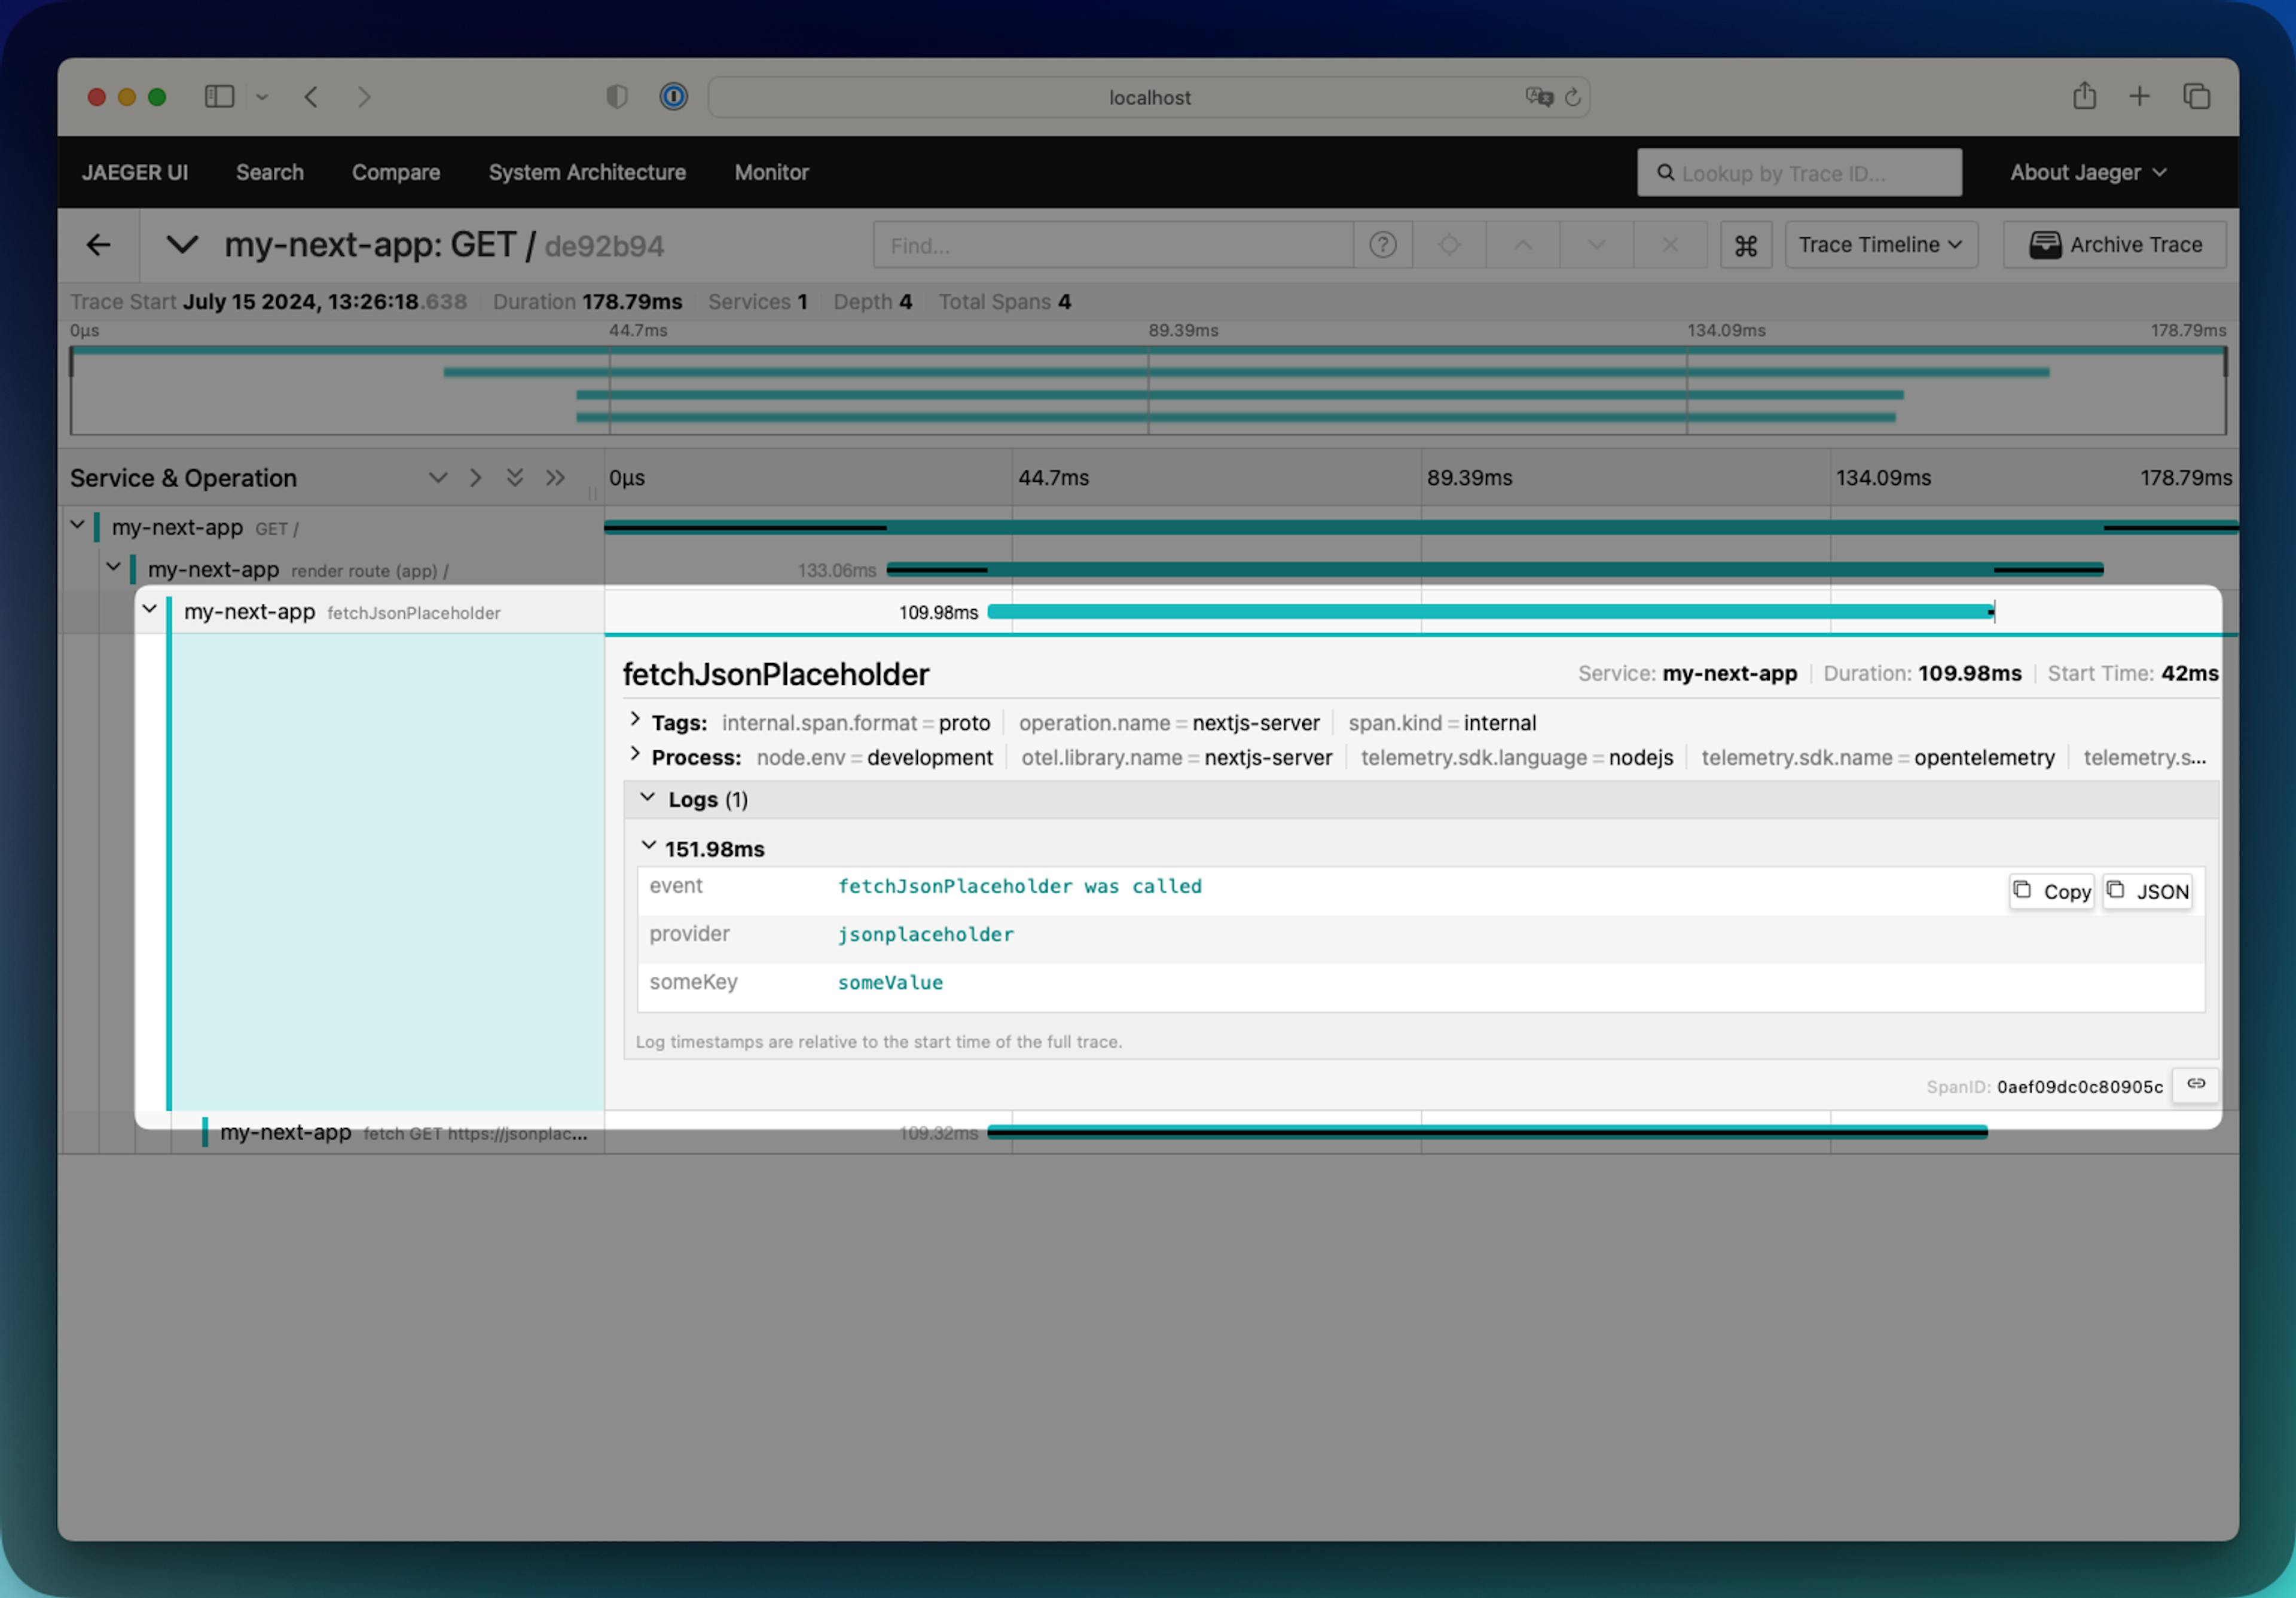Collapse the 151.98ms log entry
Image resolution: width=2296 pixels, height=1598 pixels.
pyautogui.click(x=648, y=847)
